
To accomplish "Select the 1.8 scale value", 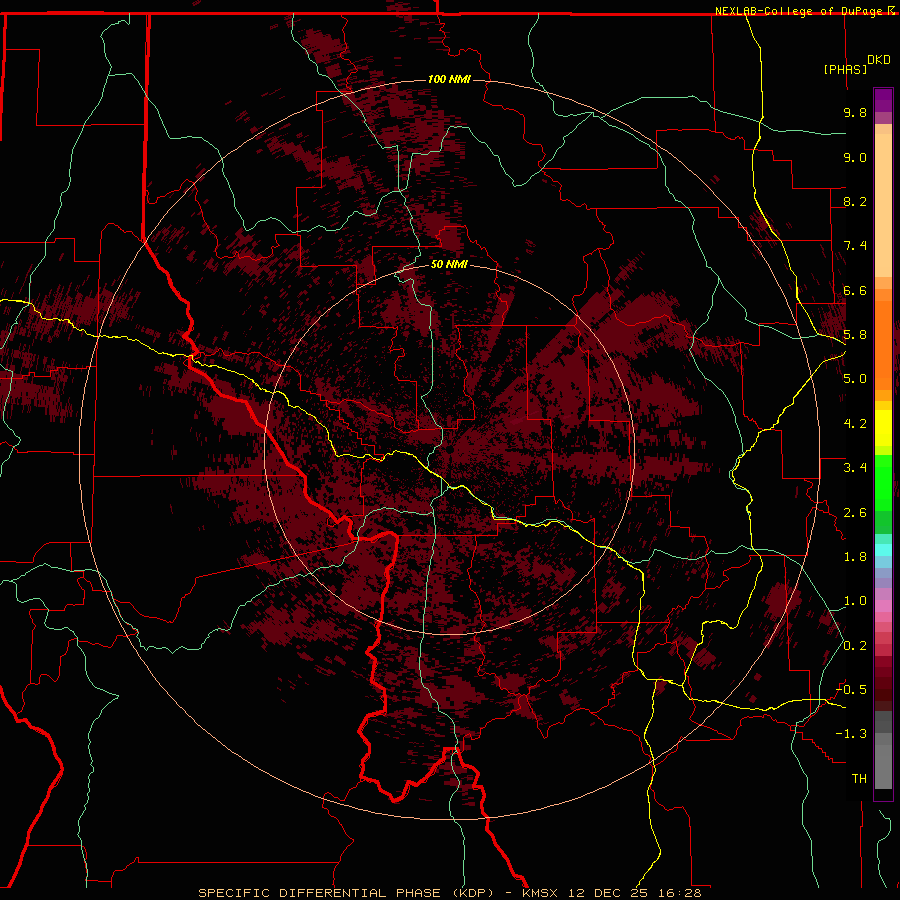I will pos(855,557).
